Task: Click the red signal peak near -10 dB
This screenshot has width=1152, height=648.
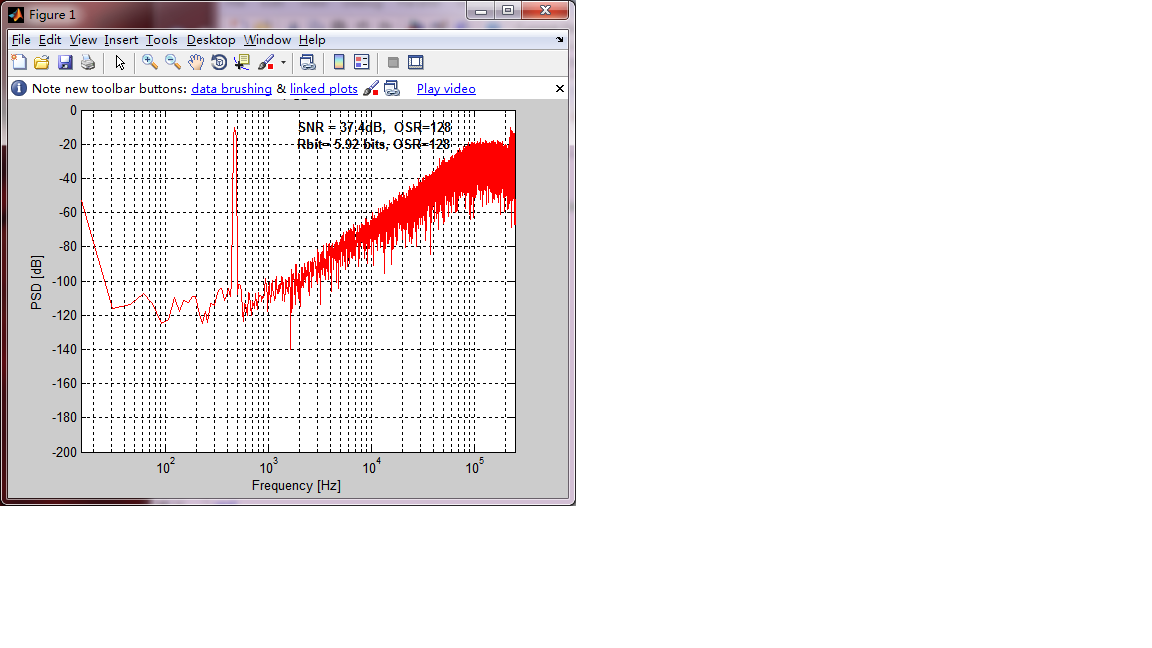Action: click(x=235, y=131)
